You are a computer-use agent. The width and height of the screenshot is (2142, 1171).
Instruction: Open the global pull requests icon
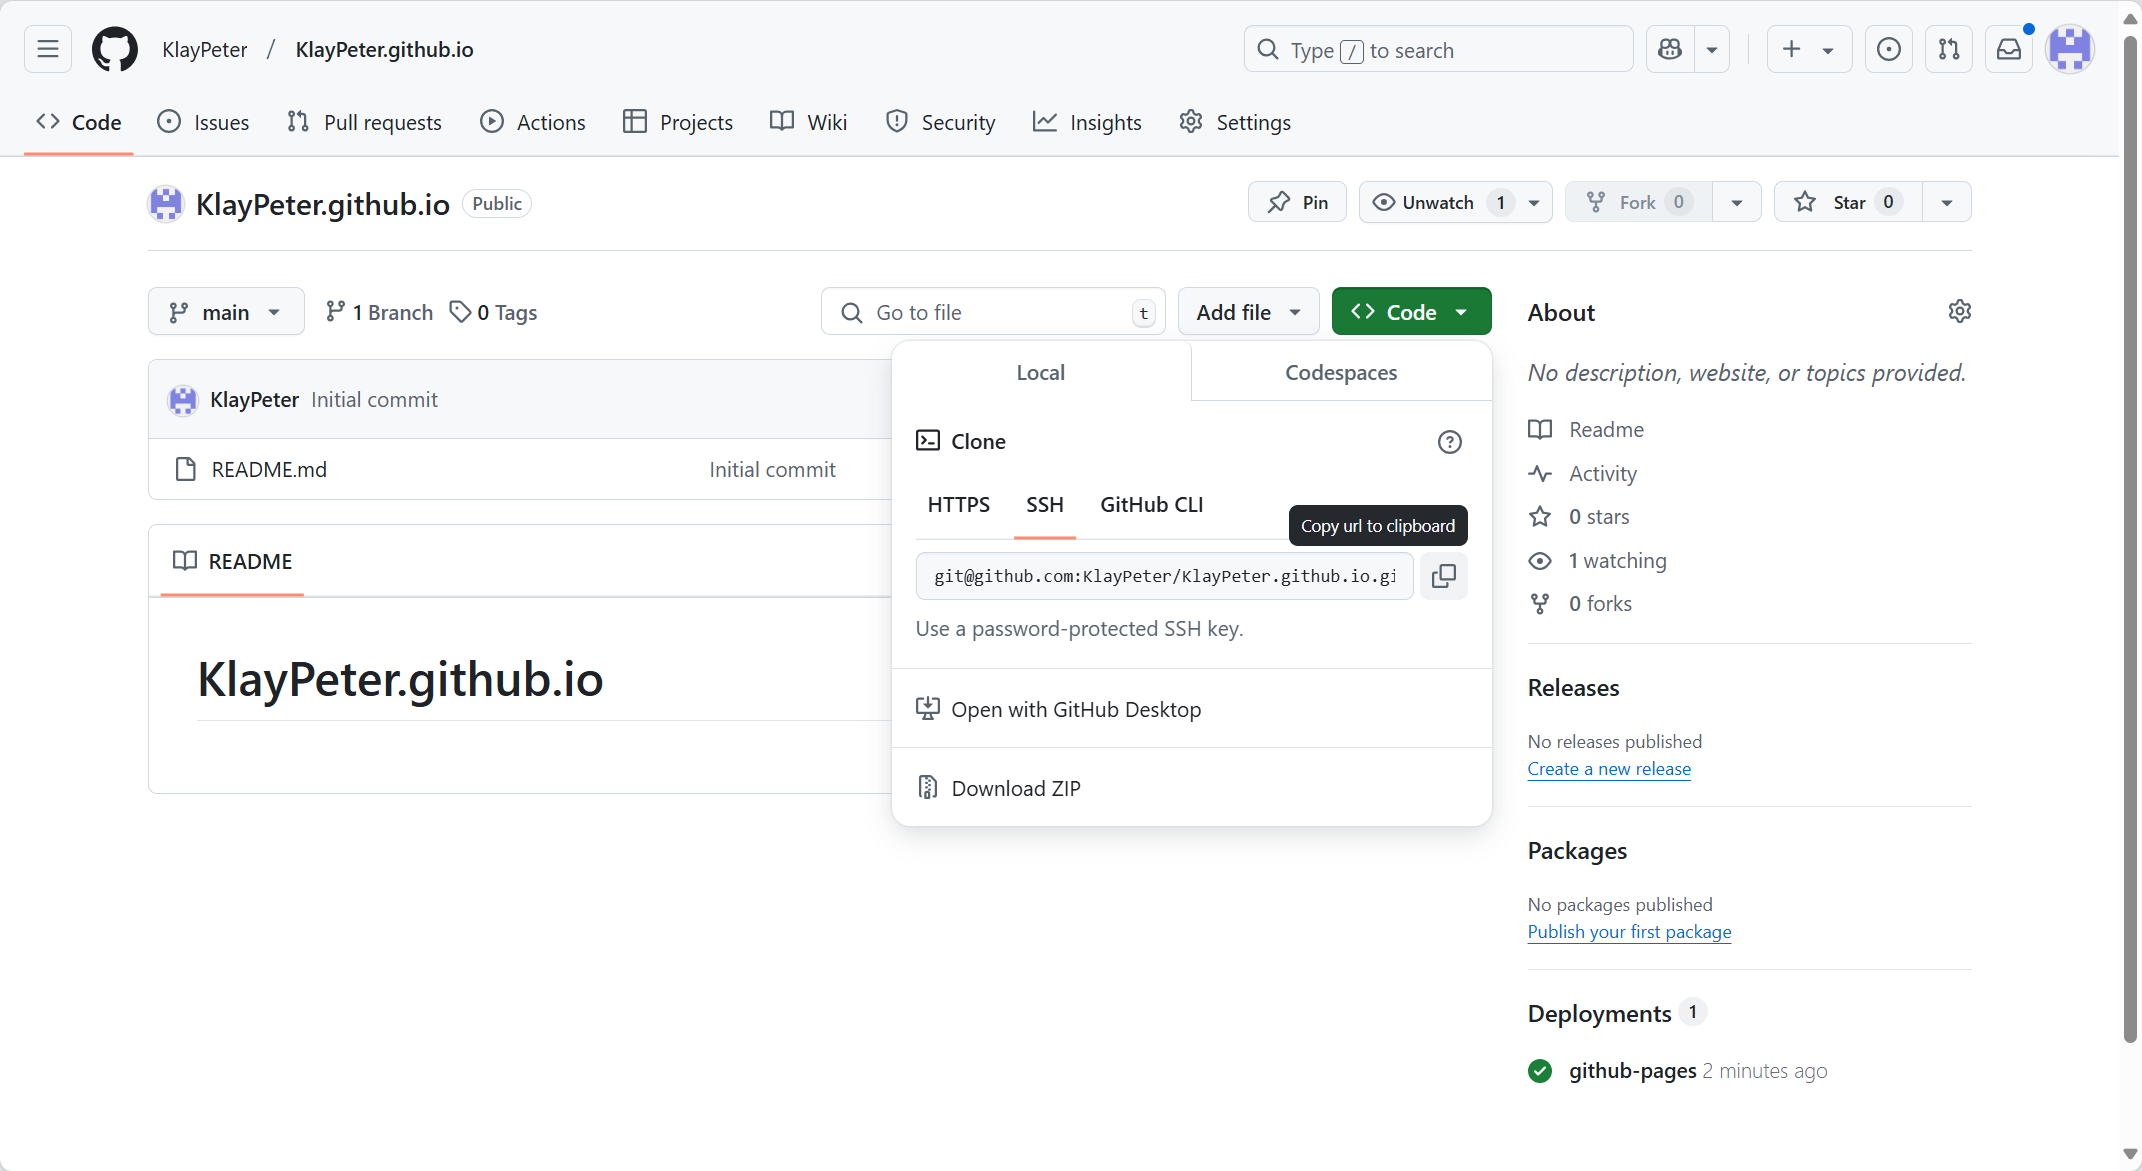(x=1948, y=49)
